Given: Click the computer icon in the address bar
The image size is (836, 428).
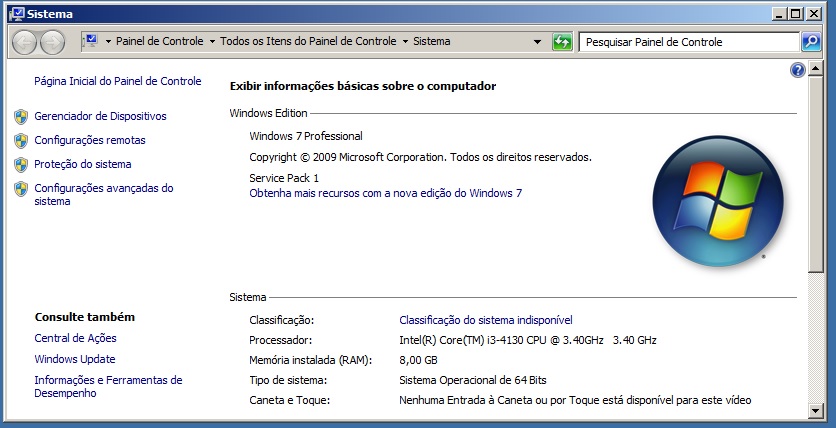Looking at the screenshot, I should (x=89, y=41).
